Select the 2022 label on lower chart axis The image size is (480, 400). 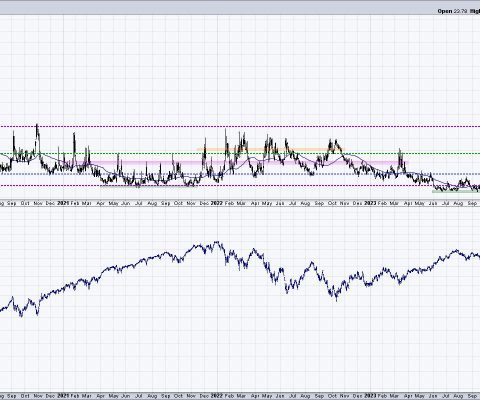pyautogui.click(x=217, y=396)
